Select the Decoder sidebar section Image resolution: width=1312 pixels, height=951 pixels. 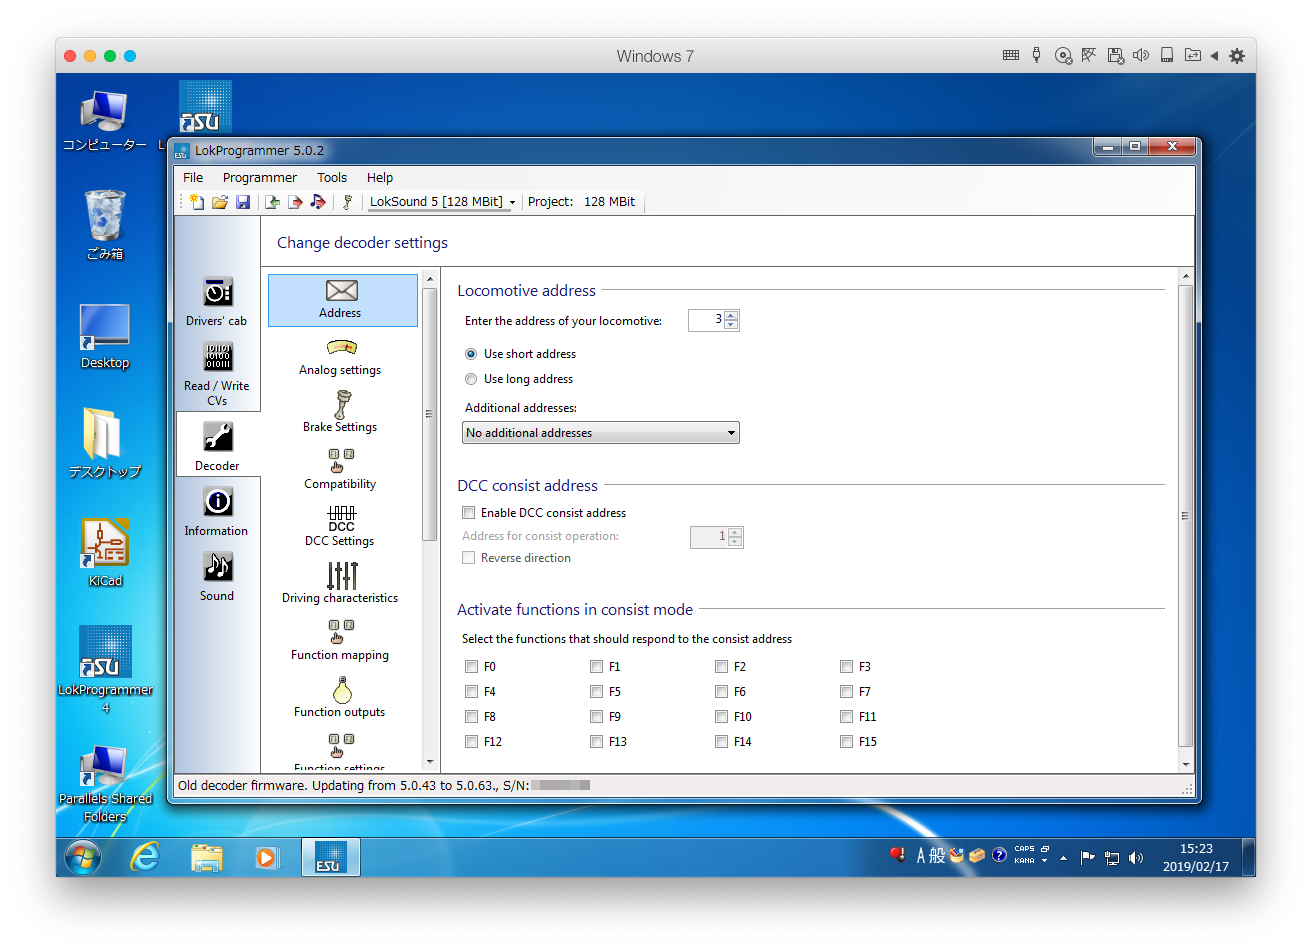click(x=217, y=445)
